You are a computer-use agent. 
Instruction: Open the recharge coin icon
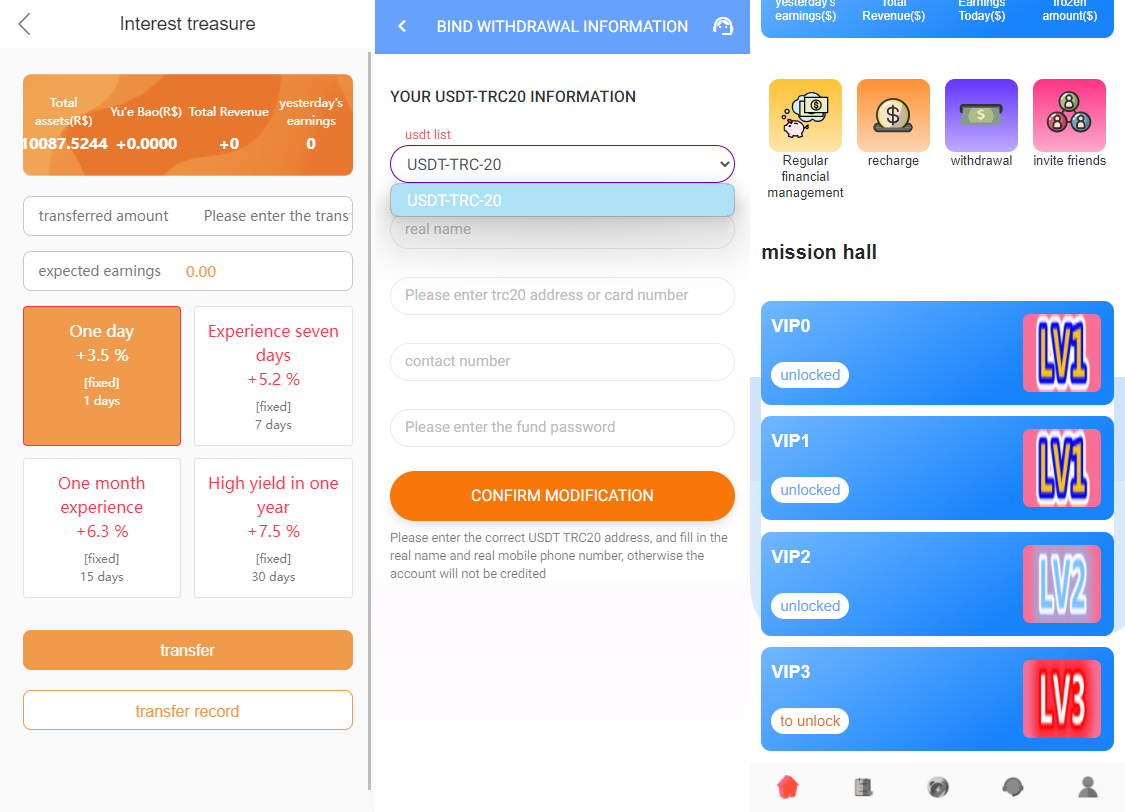[x=893, y=115]
